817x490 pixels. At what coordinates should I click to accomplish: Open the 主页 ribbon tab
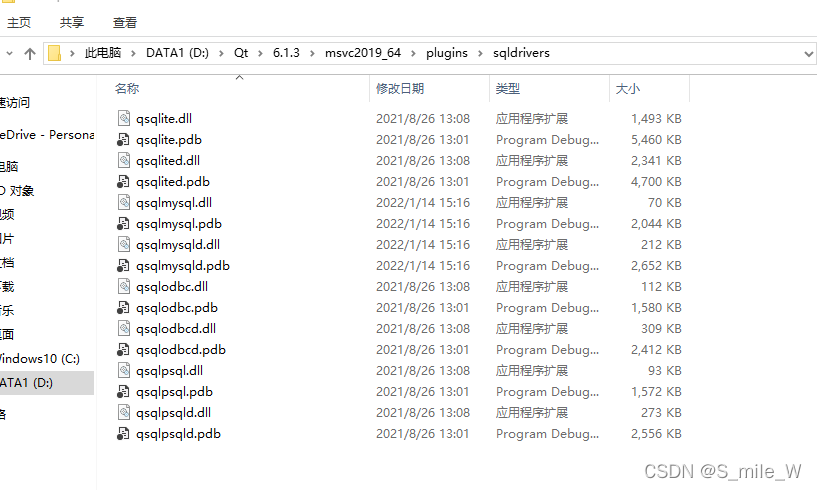(x=19, y=22)
